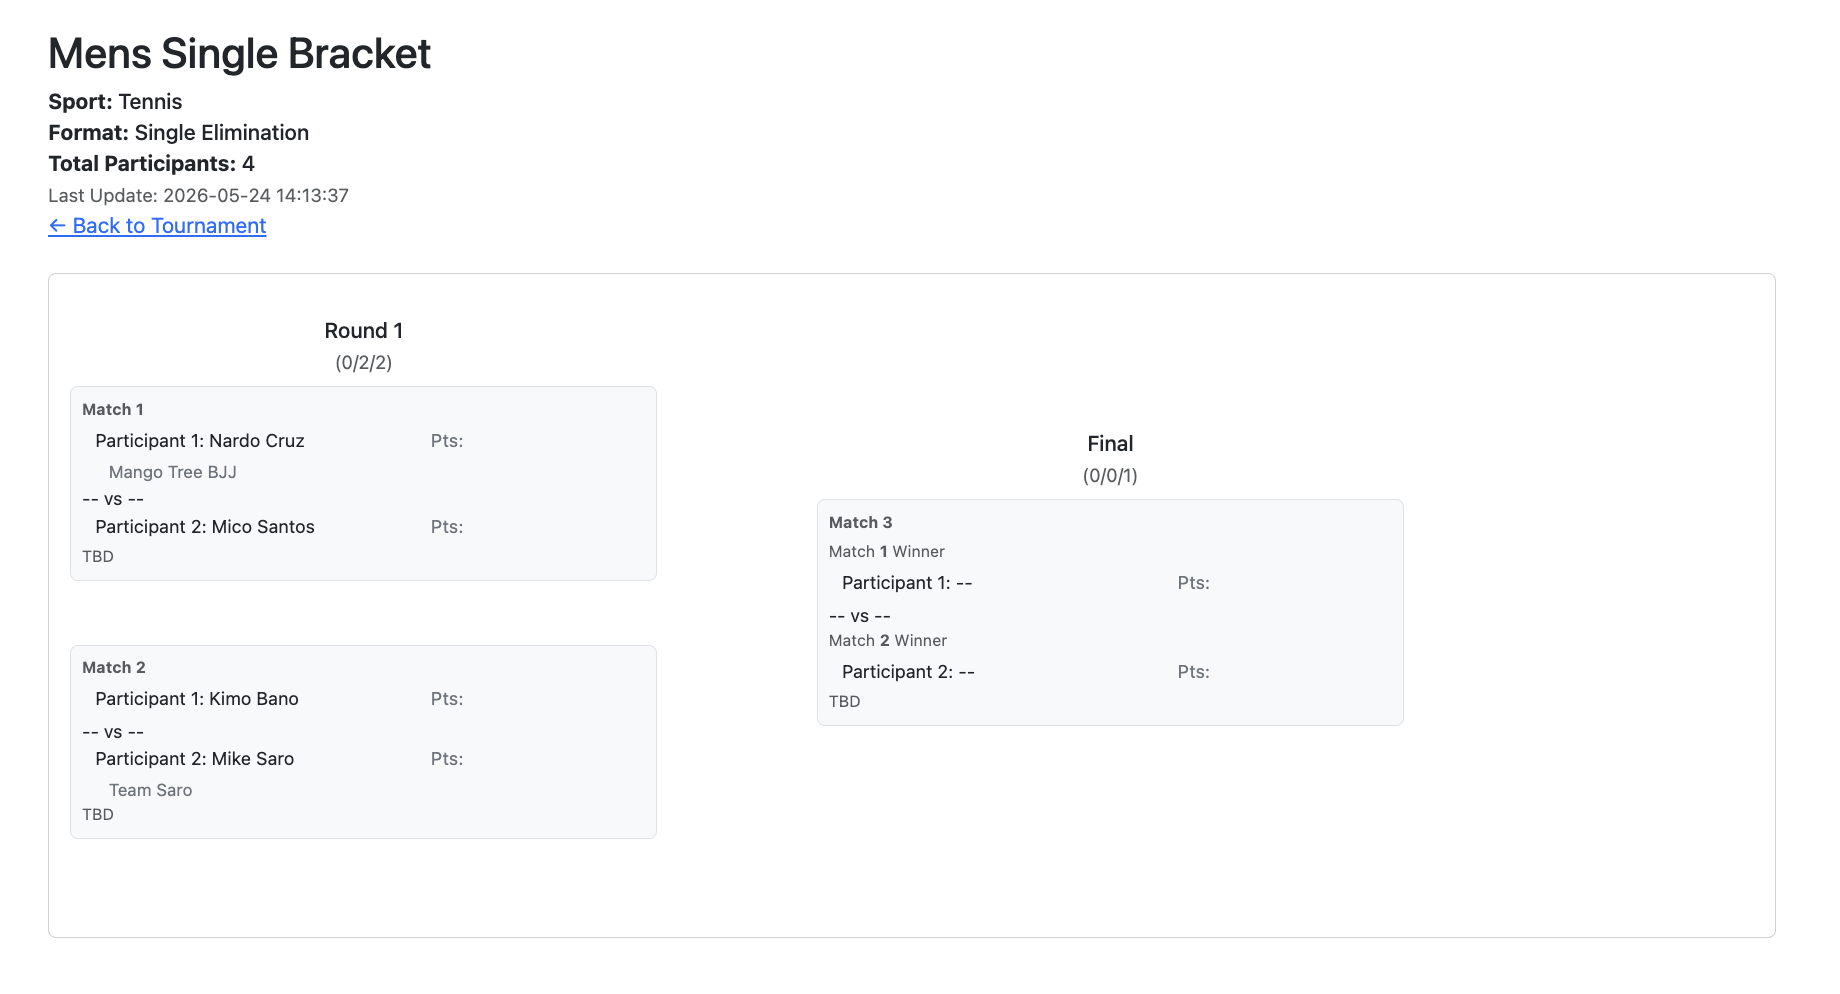Select Participant 2: Mike Saro
The image size is (1840, 994).
(195, 759)
